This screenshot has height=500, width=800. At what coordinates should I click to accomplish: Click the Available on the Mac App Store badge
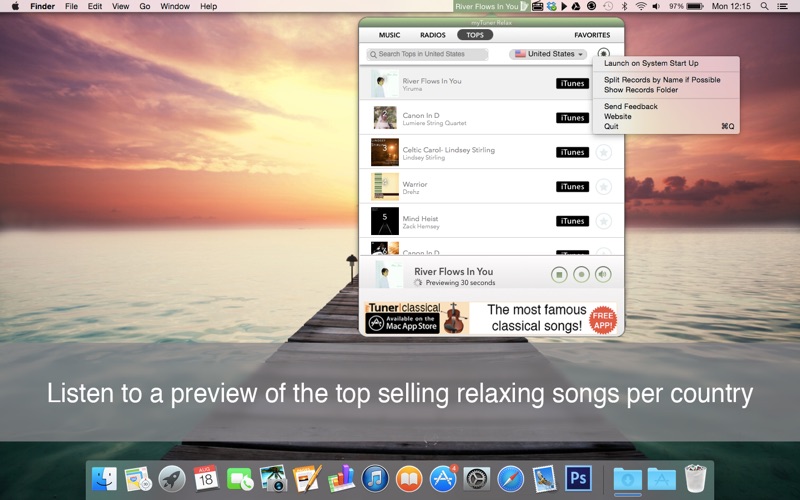point(403,323)
